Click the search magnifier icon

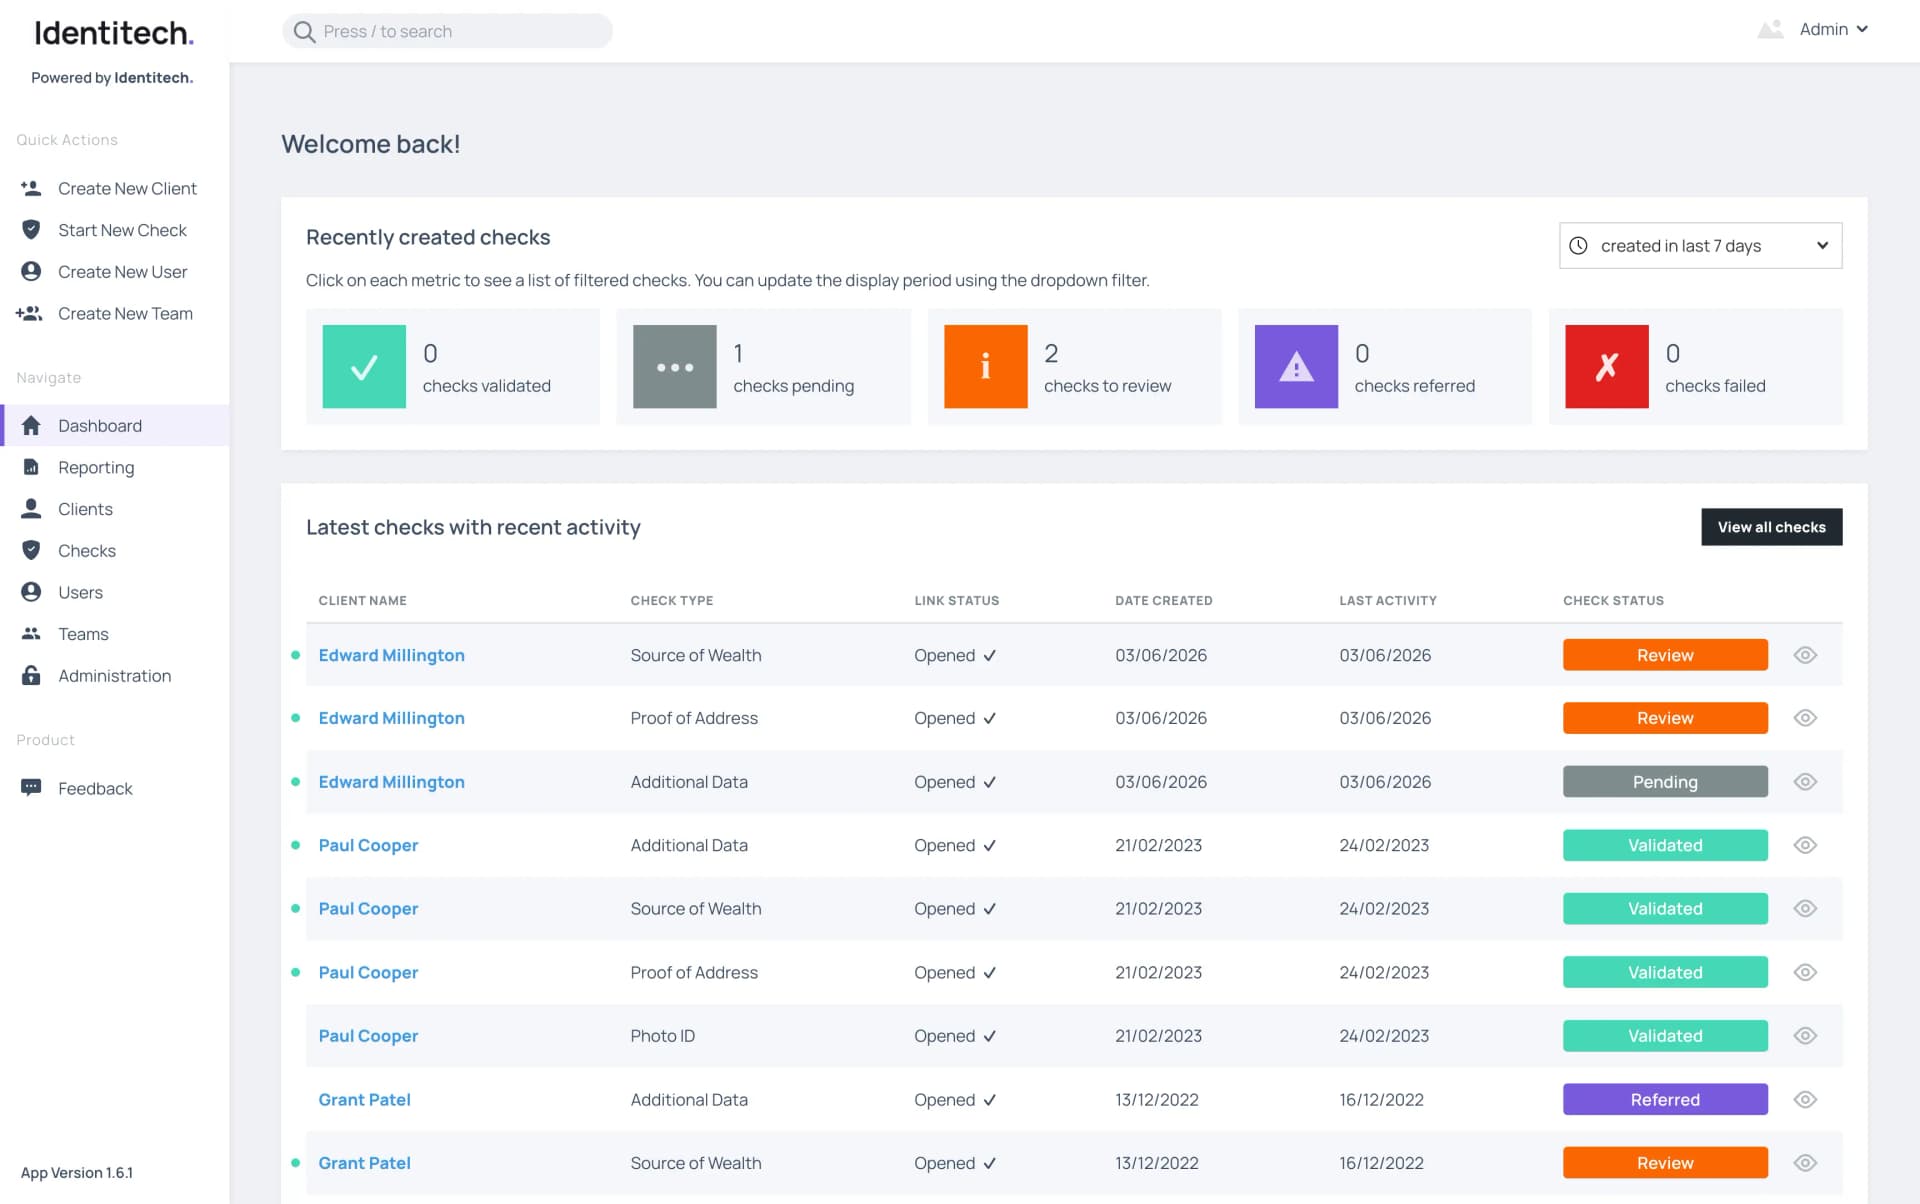[x=304, y=31]
